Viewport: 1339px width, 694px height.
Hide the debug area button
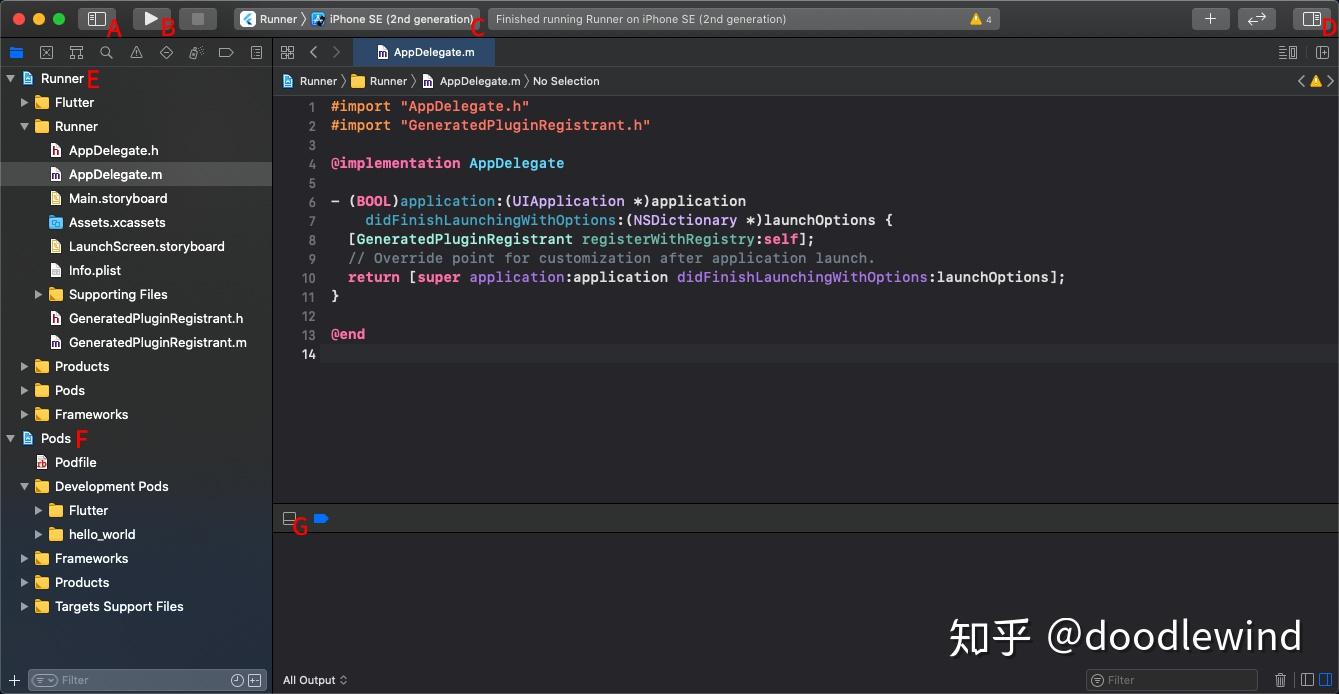290,518
